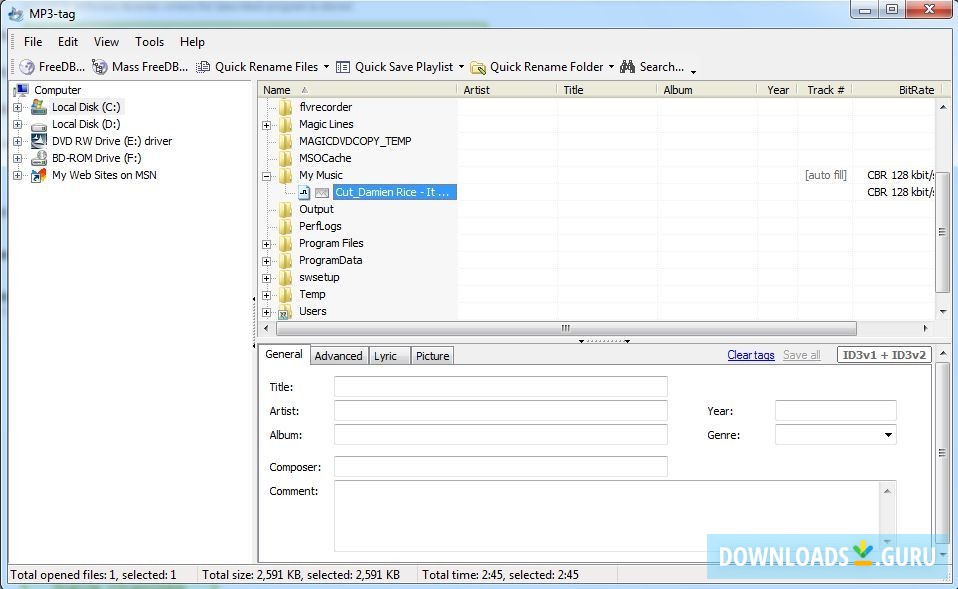958x589 pixels.
Task: Click the ID3v1 + ID3v2 button
Action: point(884,355)
